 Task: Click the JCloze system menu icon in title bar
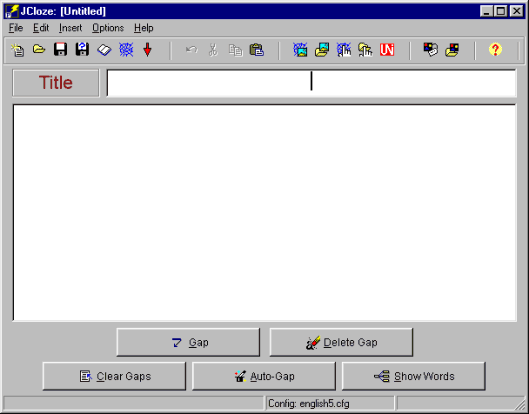[12, 11]
